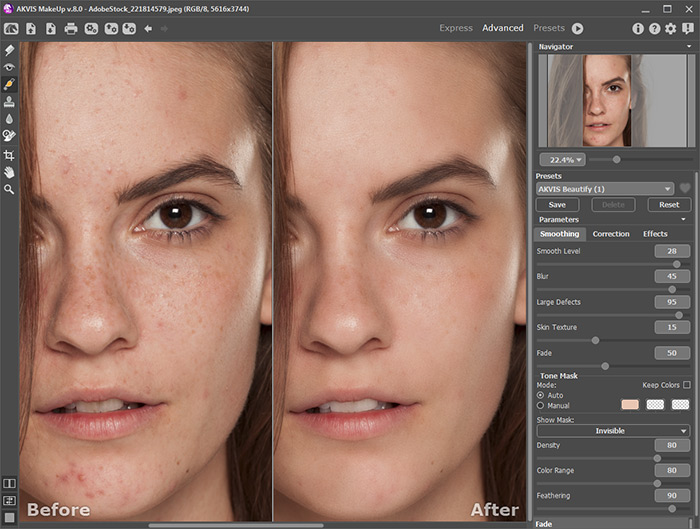Click the Run play button
The image size is (700, 529).
coord(578,29)
